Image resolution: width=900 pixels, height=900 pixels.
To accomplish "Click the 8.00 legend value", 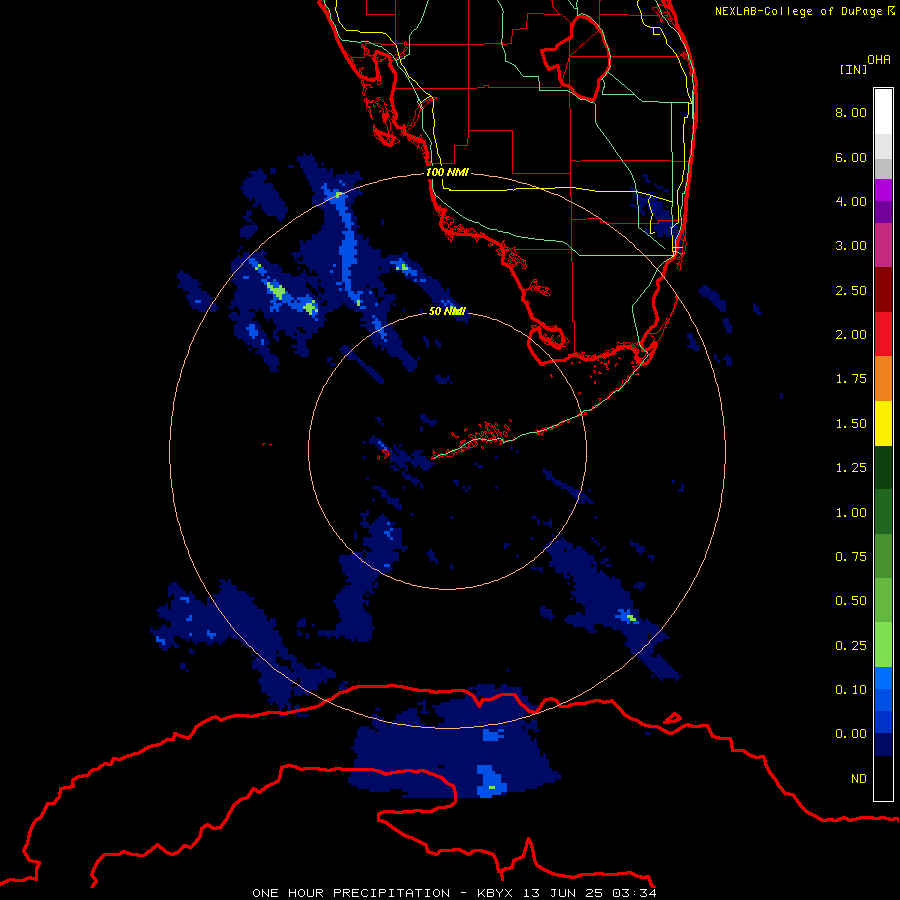I will (851, 112).
